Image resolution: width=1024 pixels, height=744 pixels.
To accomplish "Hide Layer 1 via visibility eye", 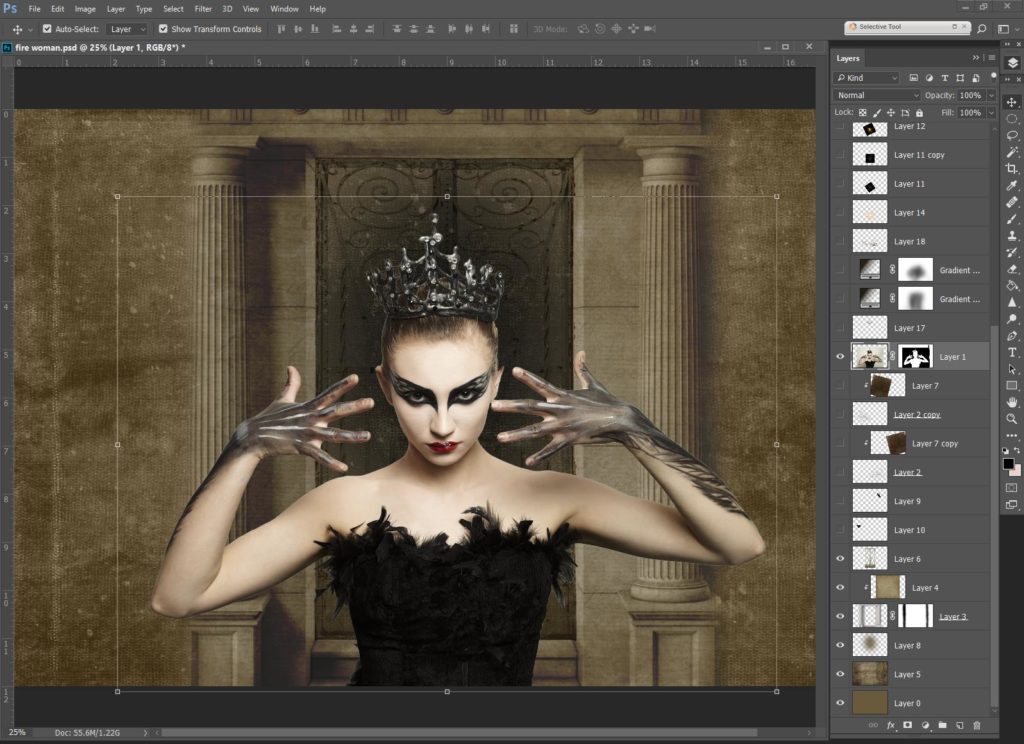I will [840, 357].
